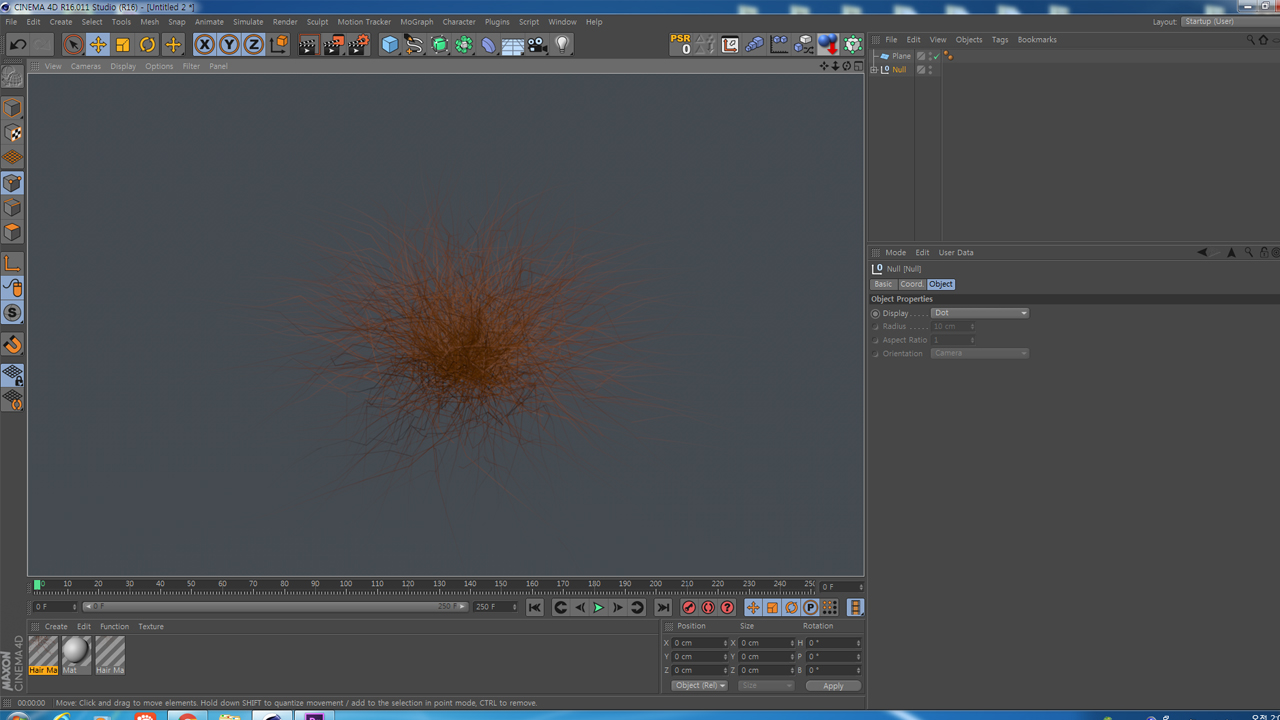Go to start of animation
1280x720 pixels.
[535, 607]
